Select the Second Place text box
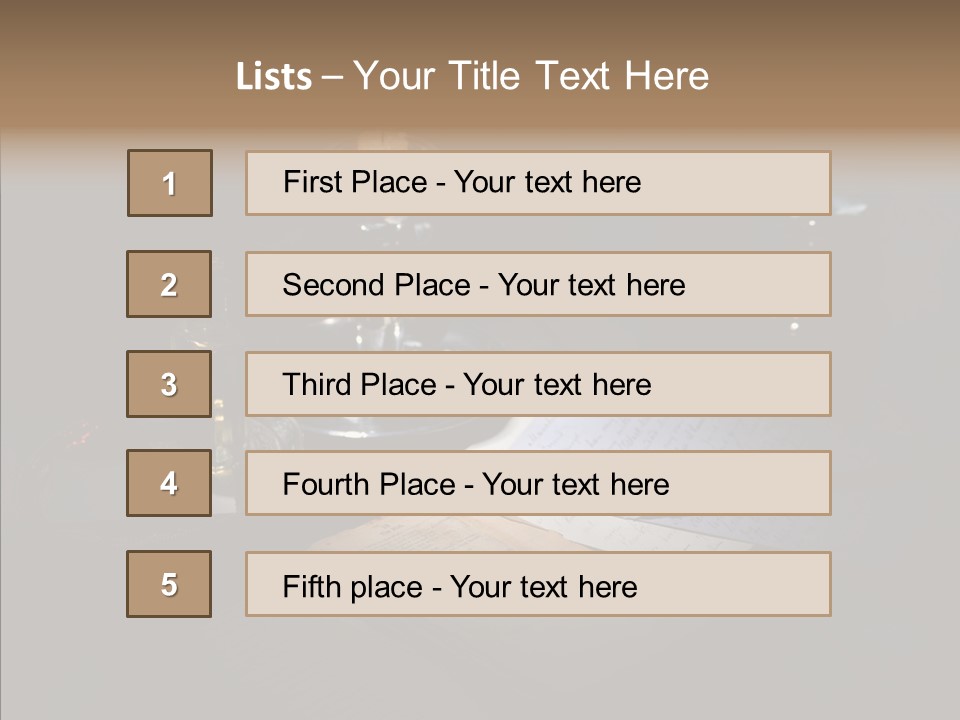The width and height of the screenshot is (960, 720). [538, 284]
